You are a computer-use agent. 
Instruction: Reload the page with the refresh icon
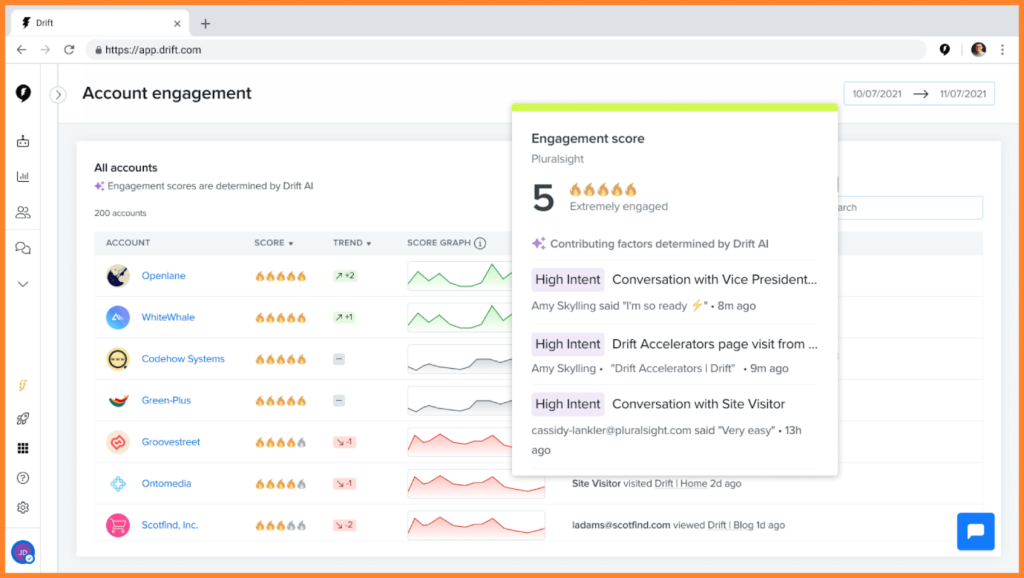click(69, 50)
